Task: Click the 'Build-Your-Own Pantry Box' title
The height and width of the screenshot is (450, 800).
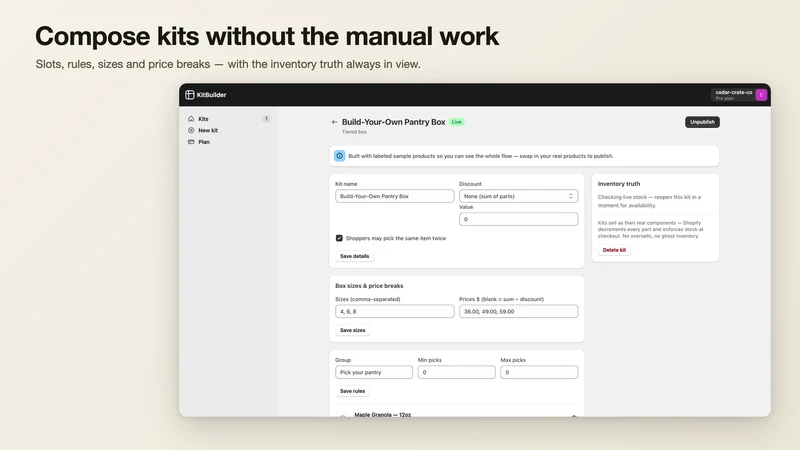Action: coord(393,122)
